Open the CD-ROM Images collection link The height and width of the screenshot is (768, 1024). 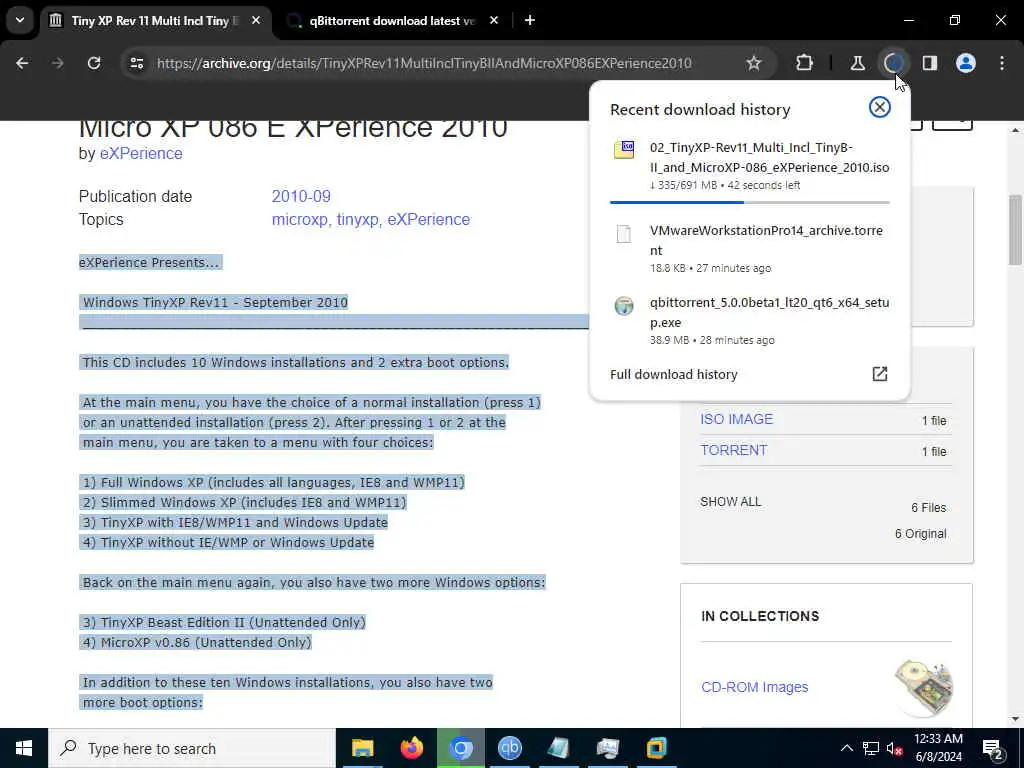(754, 687)
